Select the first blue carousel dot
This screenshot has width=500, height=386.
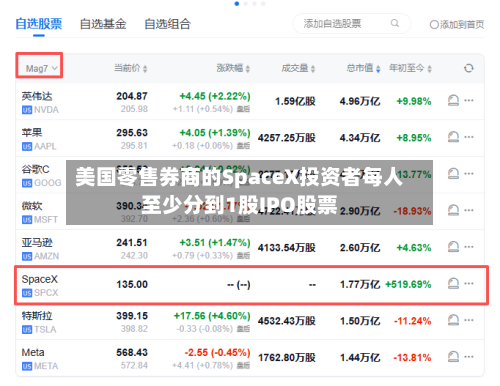coord(237,3)
